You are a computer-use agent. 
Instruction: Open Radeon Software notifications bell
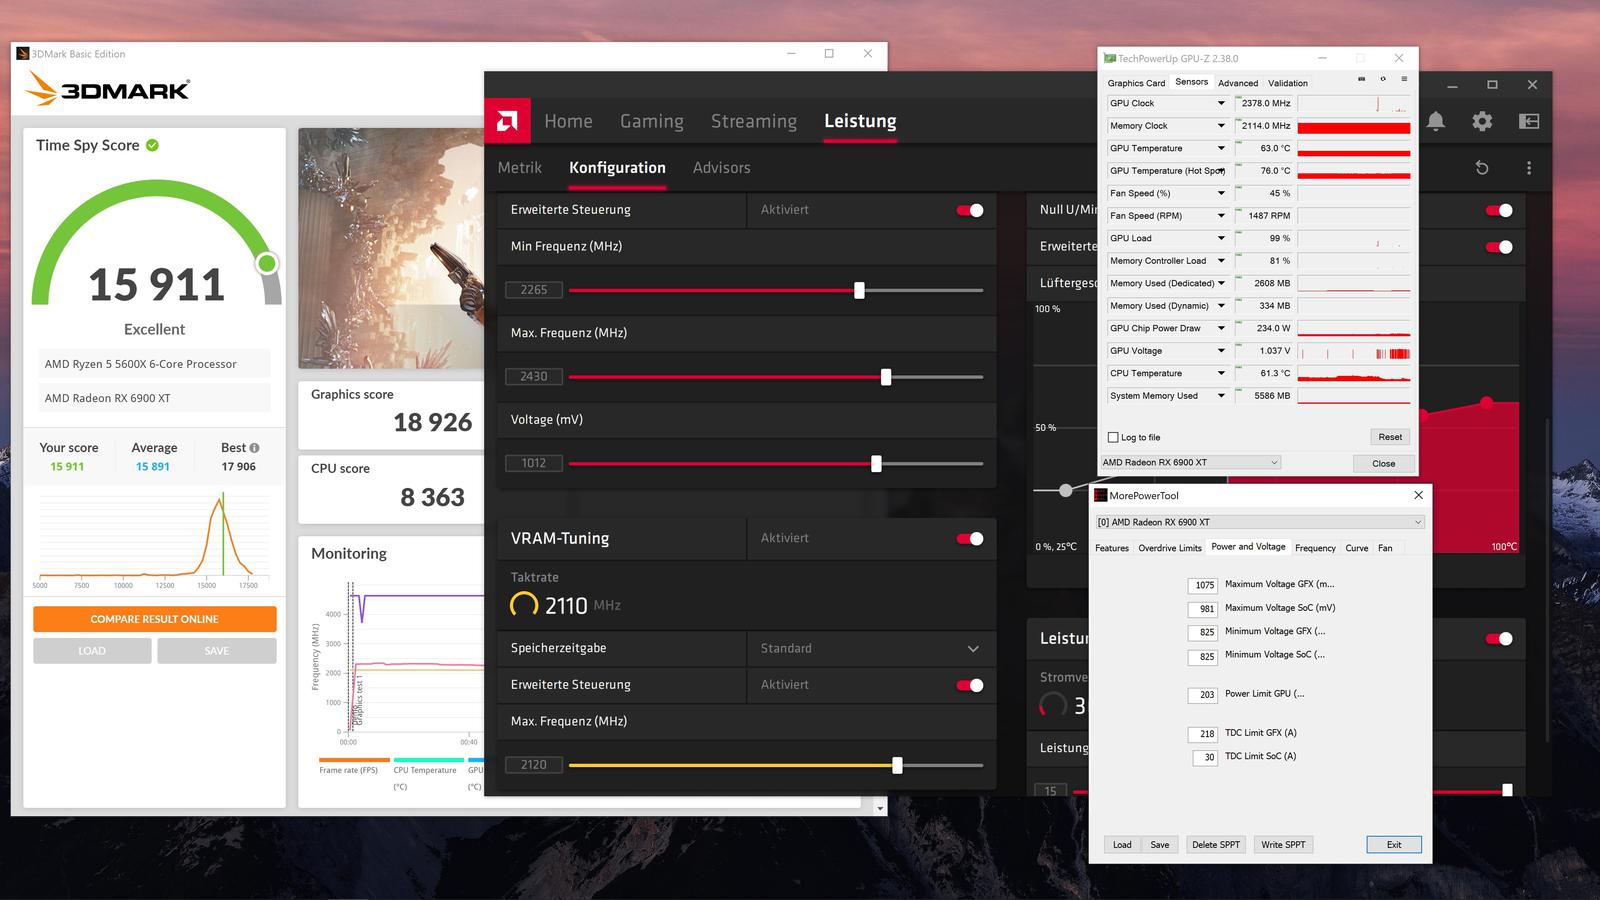[1436, 121]
